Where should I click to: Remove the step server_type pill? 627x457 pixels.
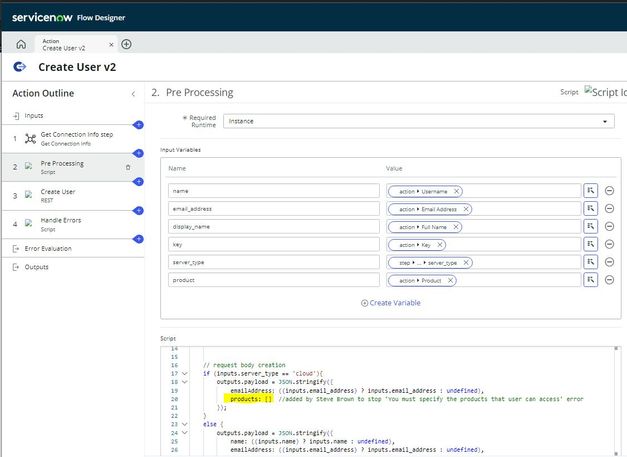466,263
